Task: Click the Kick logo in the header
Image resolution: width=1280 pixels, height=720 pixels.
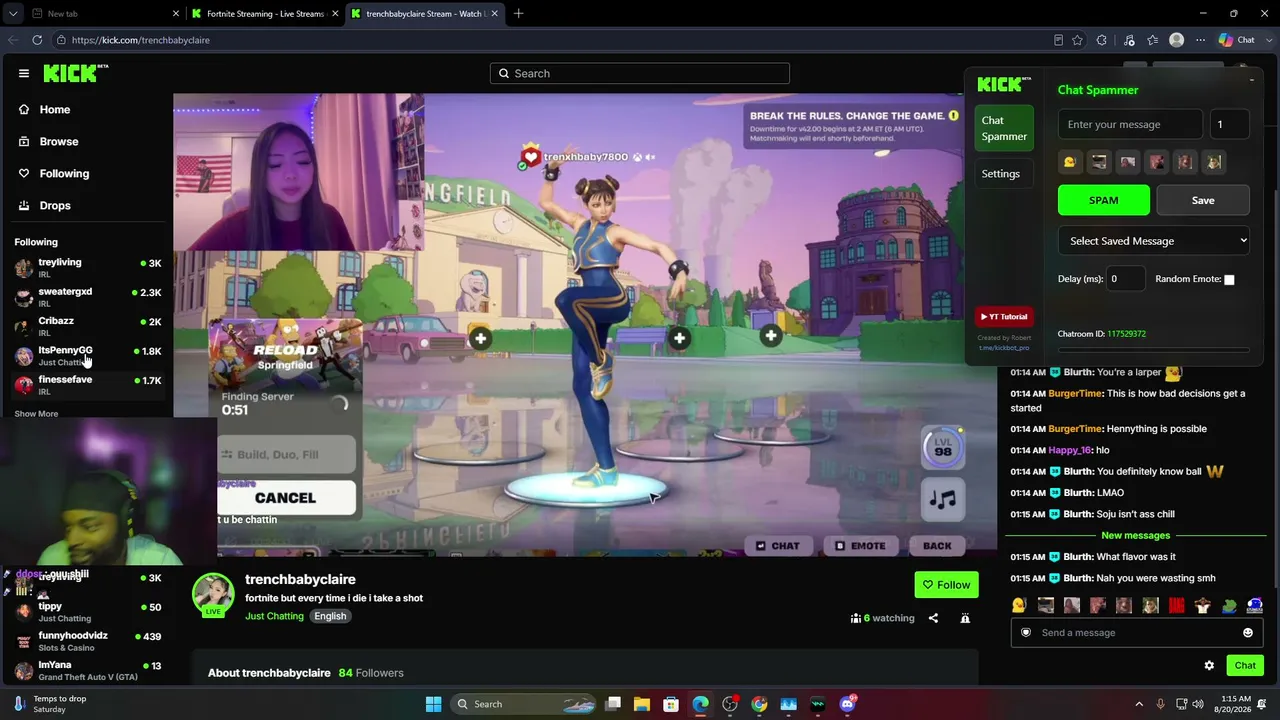Action: (75, 73)
